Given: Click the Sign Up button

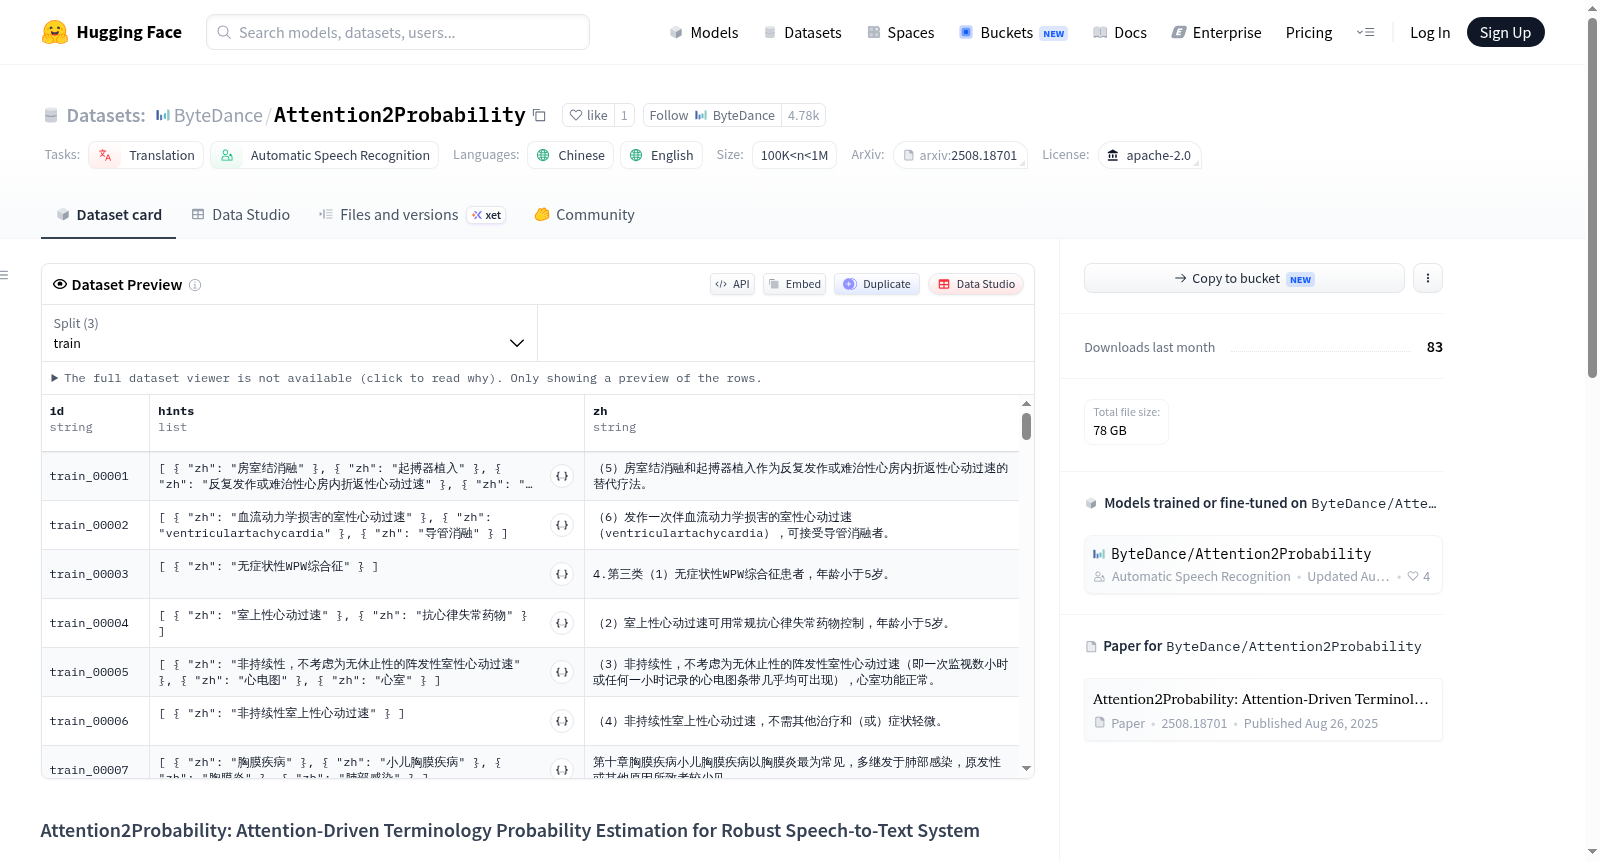Looking at the screenshot, I should tap(1505, 32).
